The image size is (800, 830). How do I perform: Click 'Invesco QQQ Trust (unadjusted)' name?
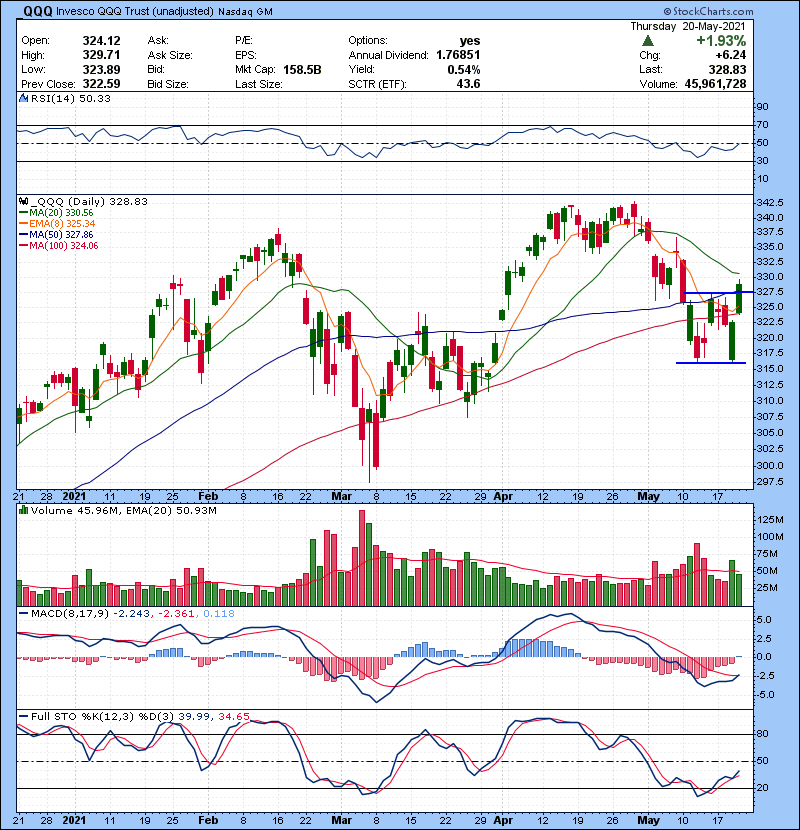click(x=134, y=12)
